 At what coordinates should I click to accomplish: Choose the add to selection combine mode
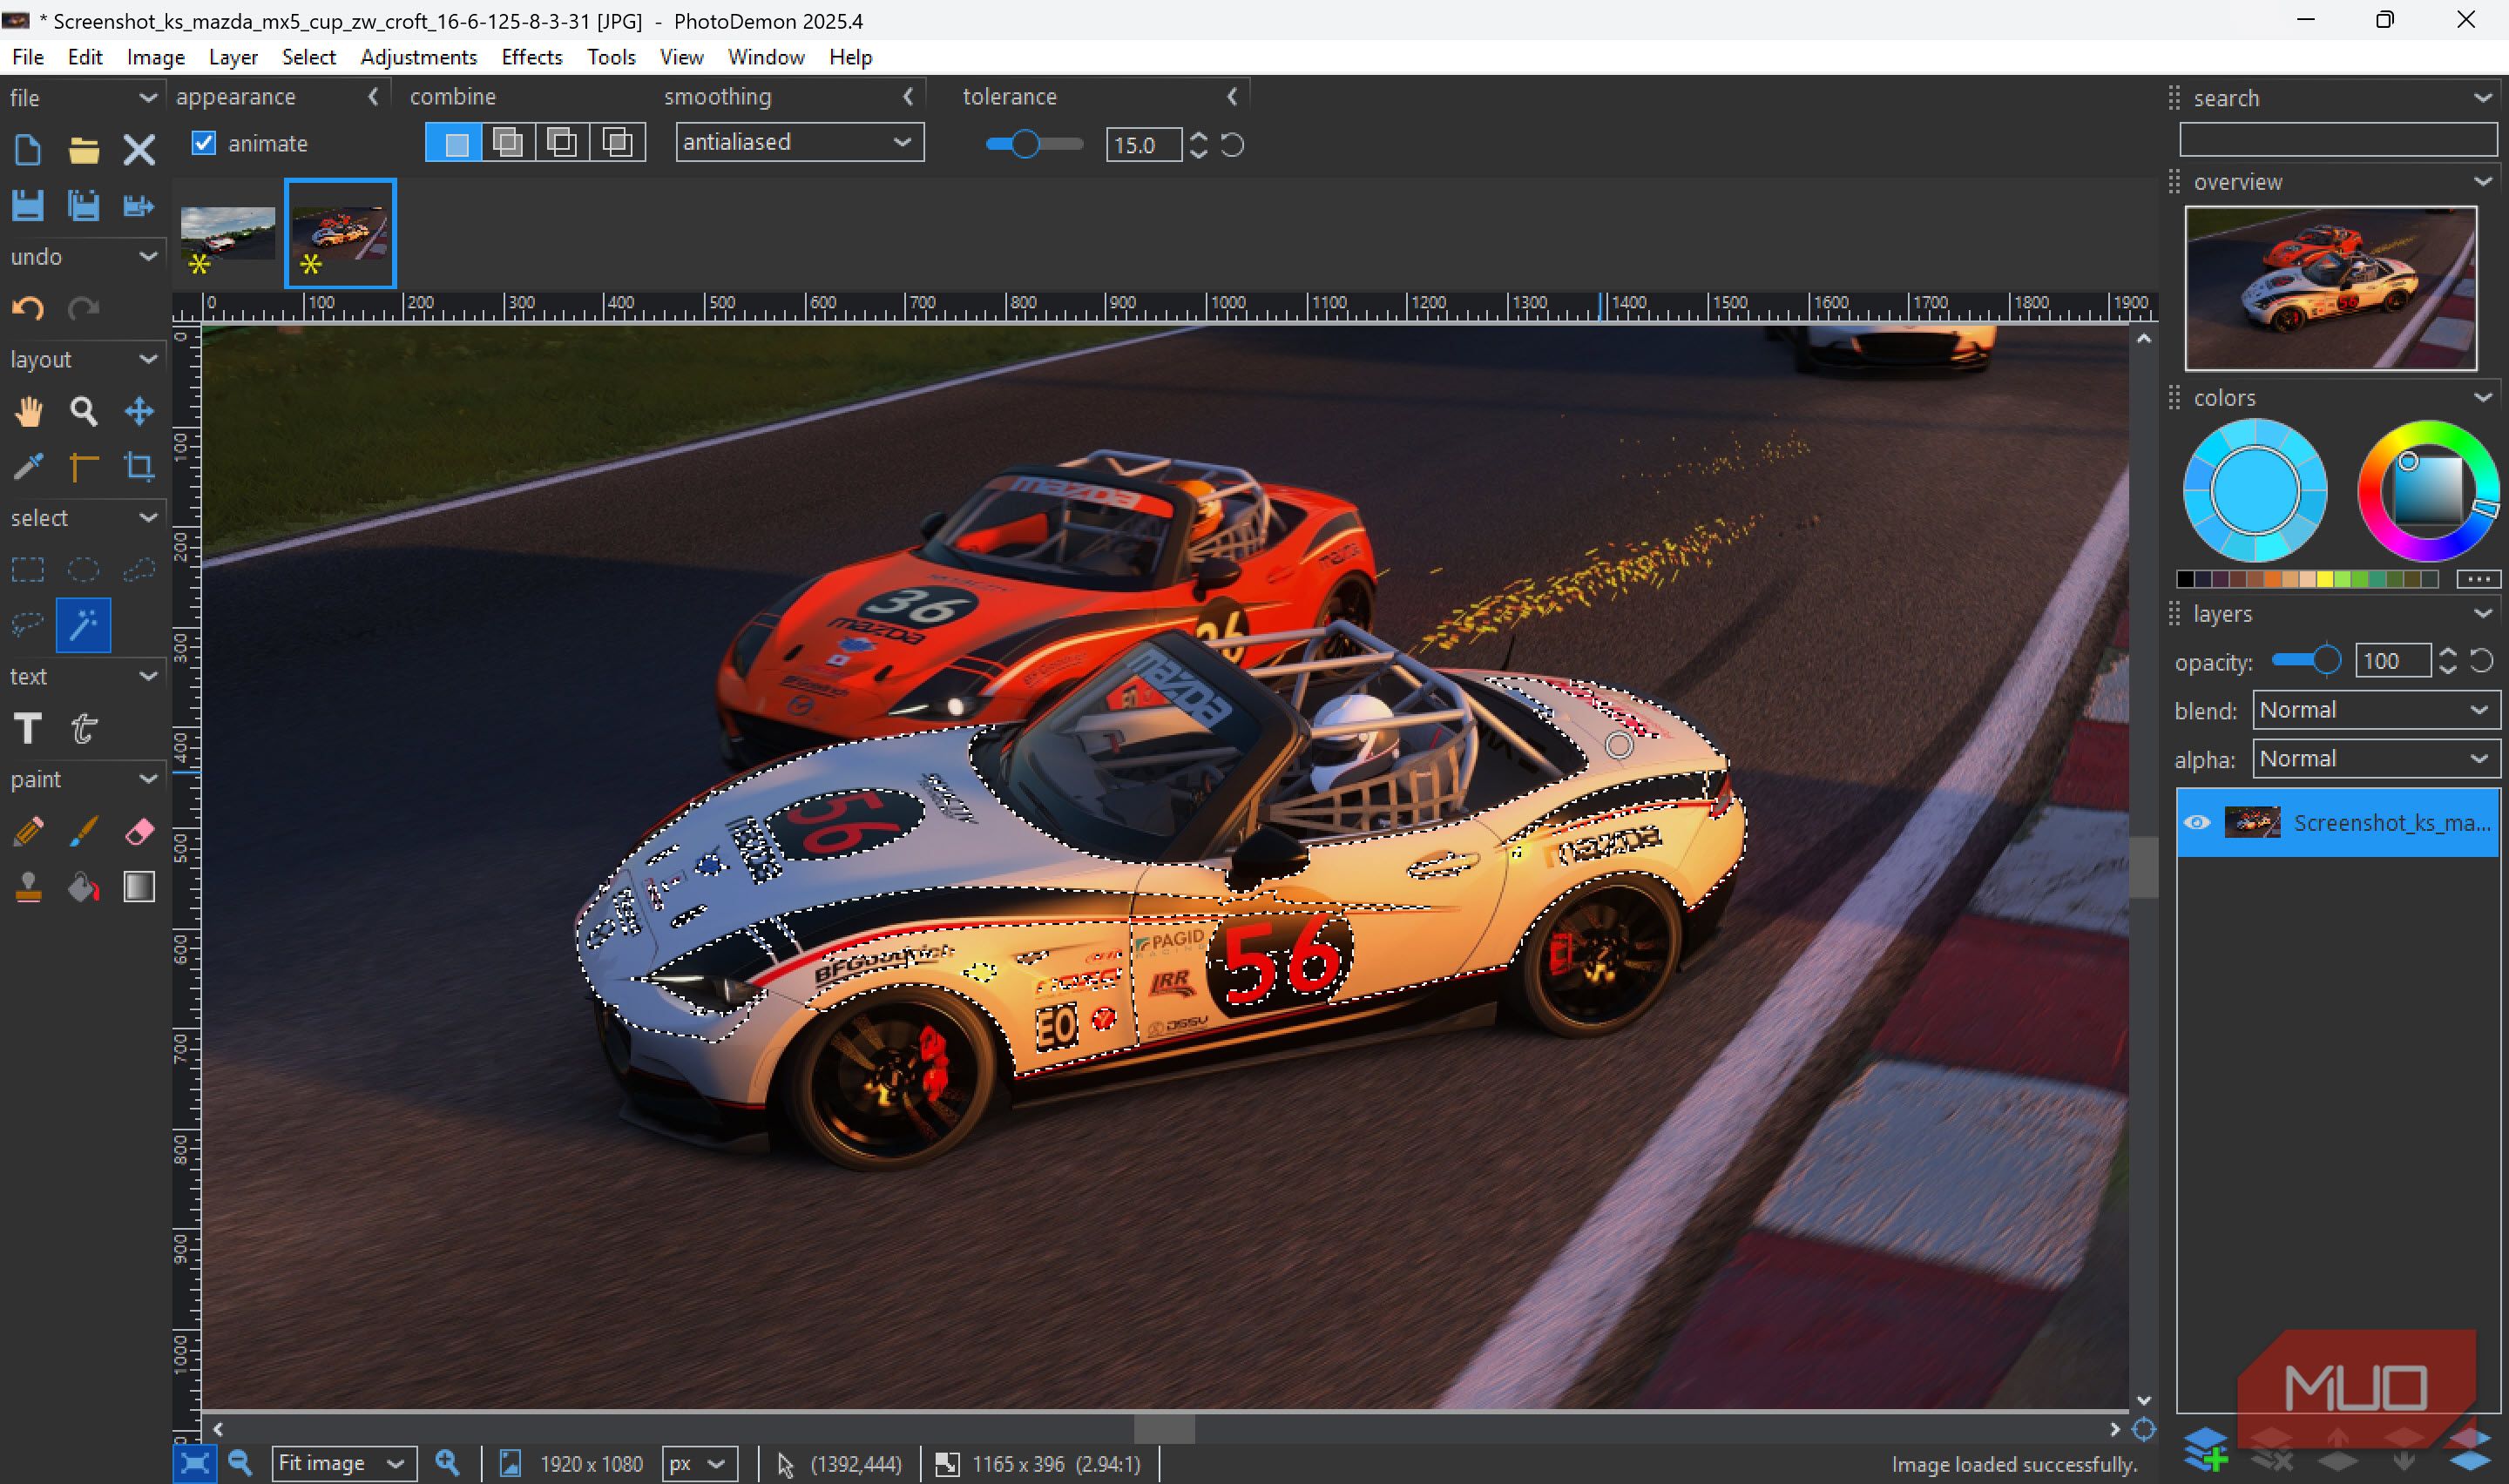pos(508,143)
